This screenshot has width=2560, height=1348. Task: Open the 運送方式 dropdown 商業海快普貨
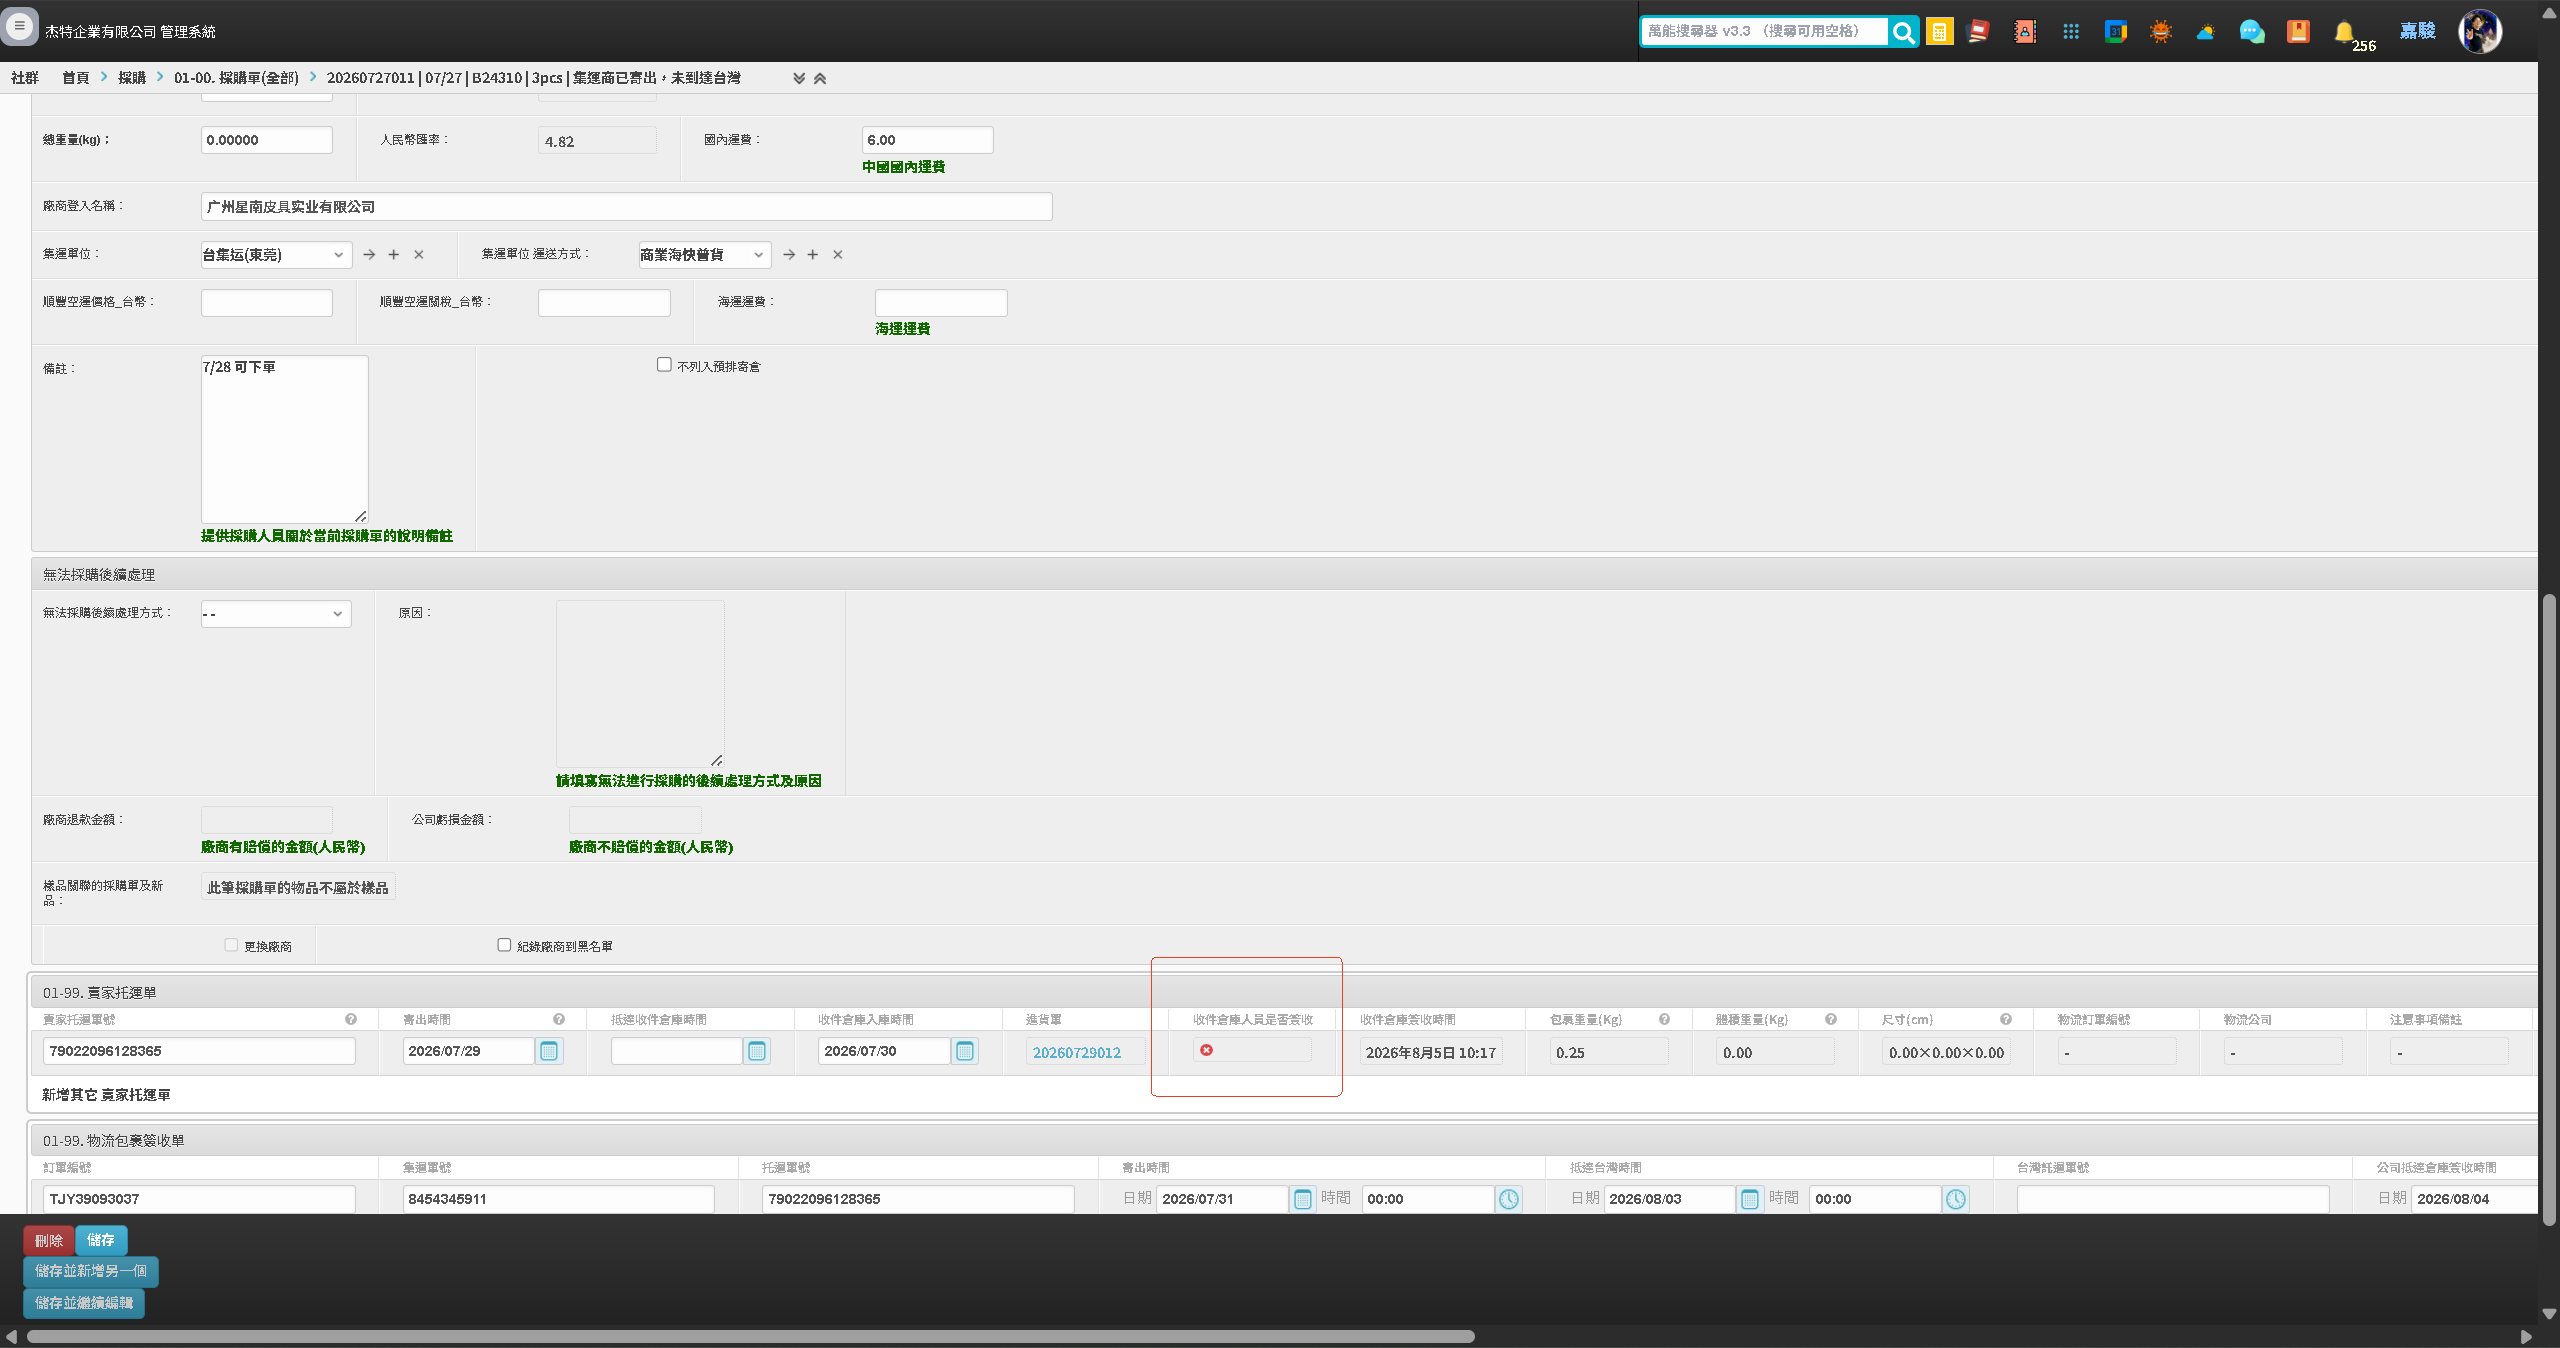tap(704, 255)
